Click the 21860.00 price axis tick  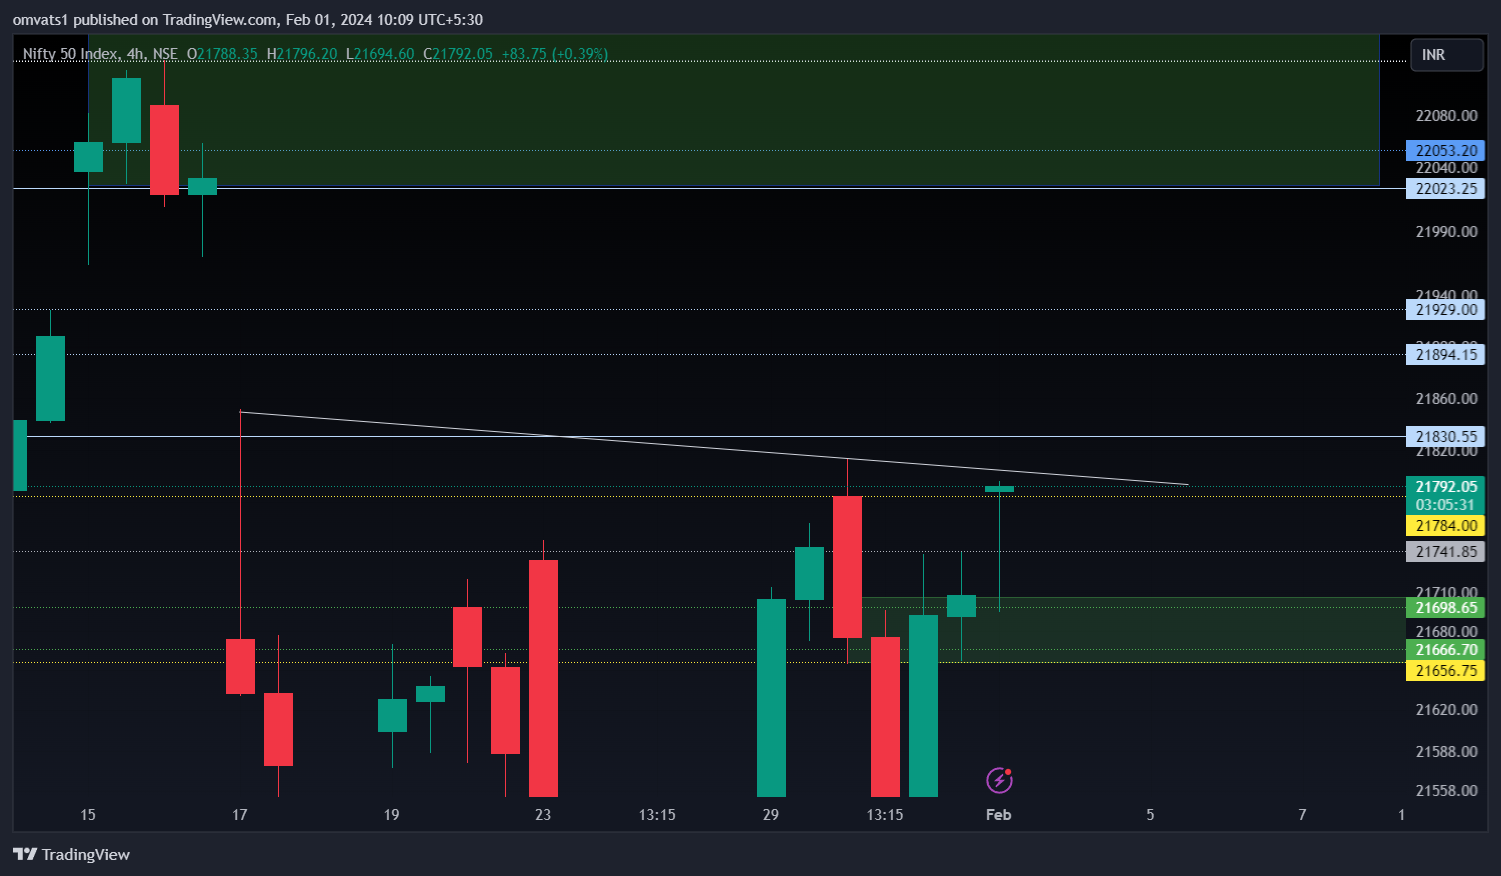(x=1446, y=399)
